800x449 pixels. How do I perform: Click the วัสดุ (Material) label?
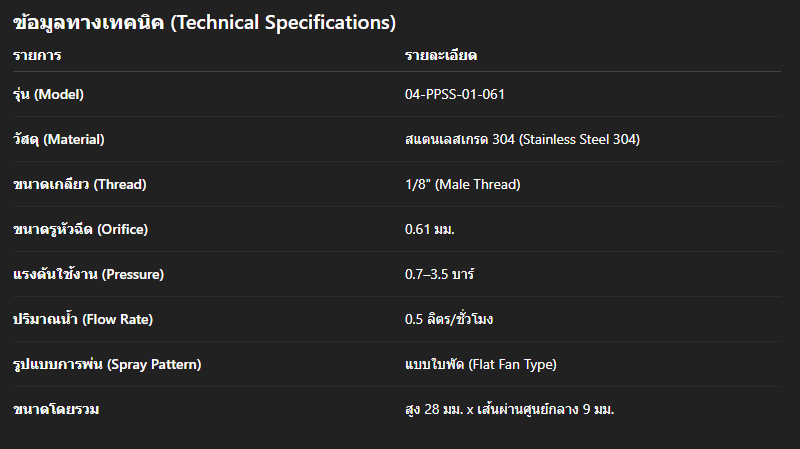(58, 139)
